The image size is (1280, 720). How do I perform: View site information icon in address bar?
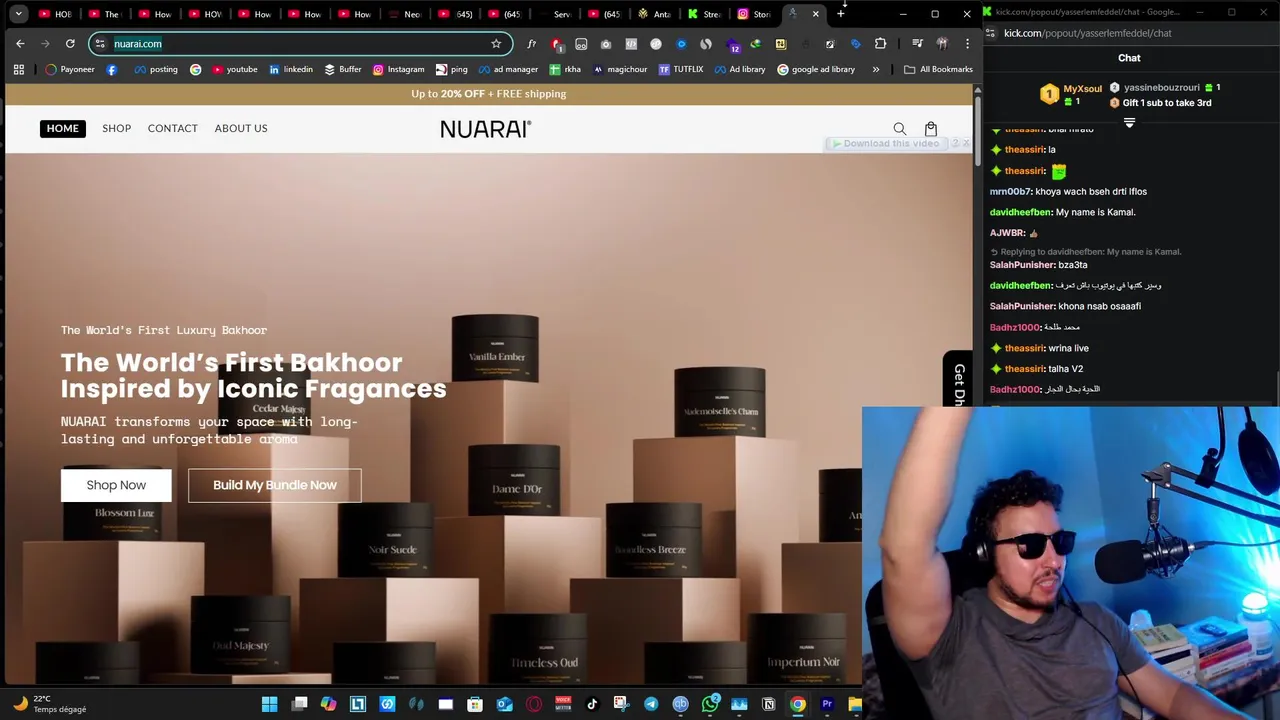click(x=100, y=44)
